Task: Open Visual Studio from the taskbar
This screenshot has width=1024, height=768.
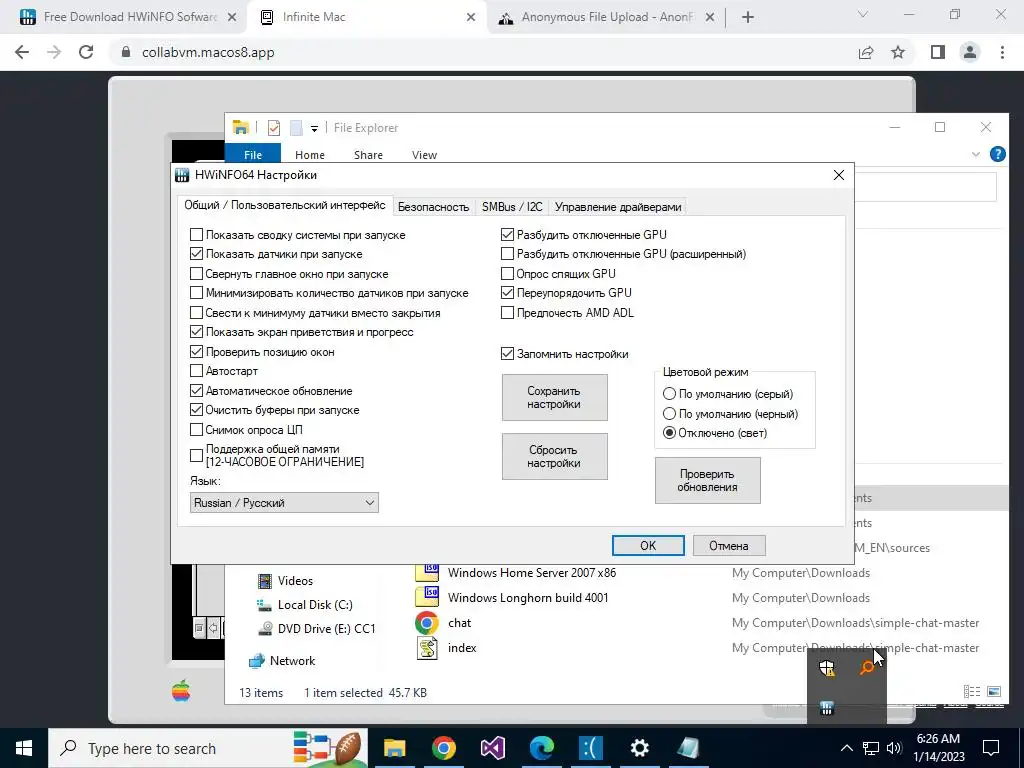Action: [x=492, y=748]
